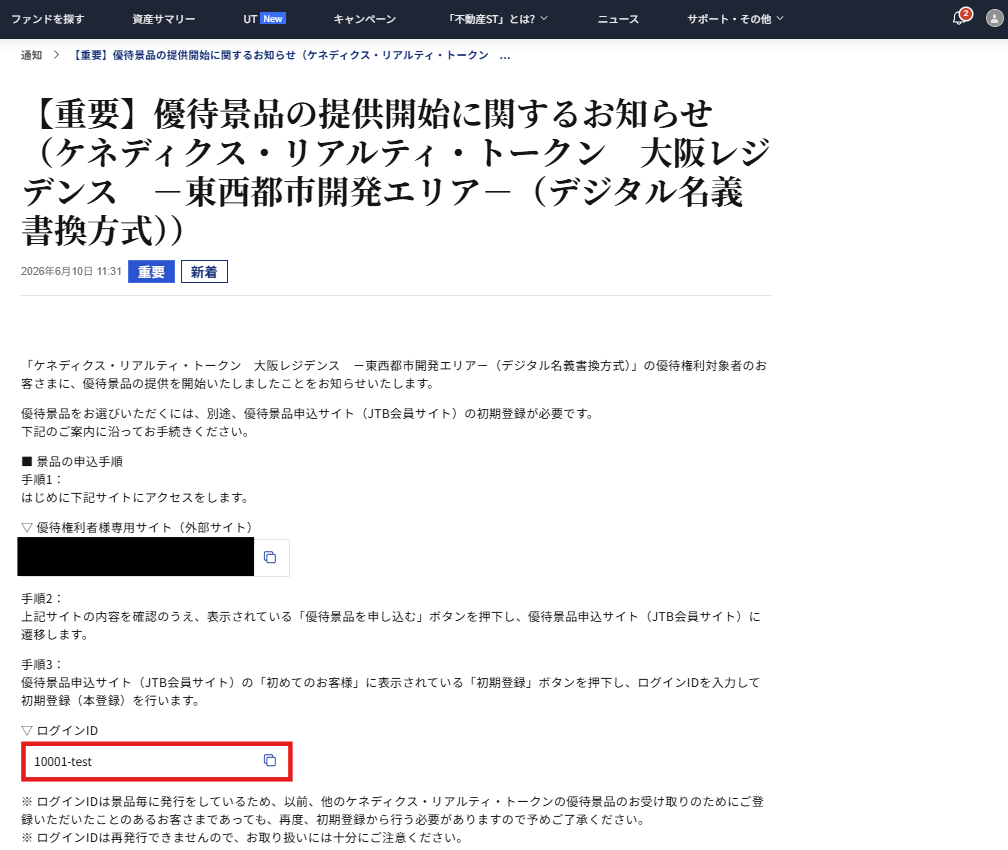Copy the external site URL
Image resolution: width=1008 pixels, height=850 pixels.
tap(270, 557)
